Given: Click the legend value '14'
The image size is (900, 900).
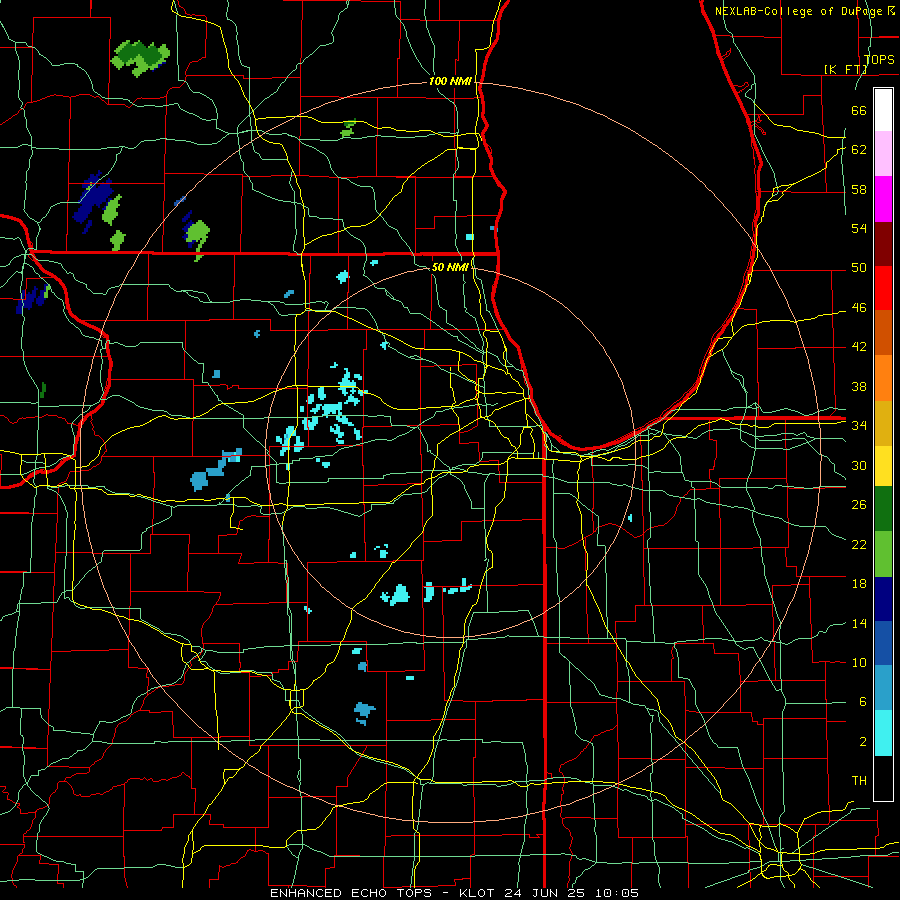Looking at the screenshot, I should coord(859,623).
